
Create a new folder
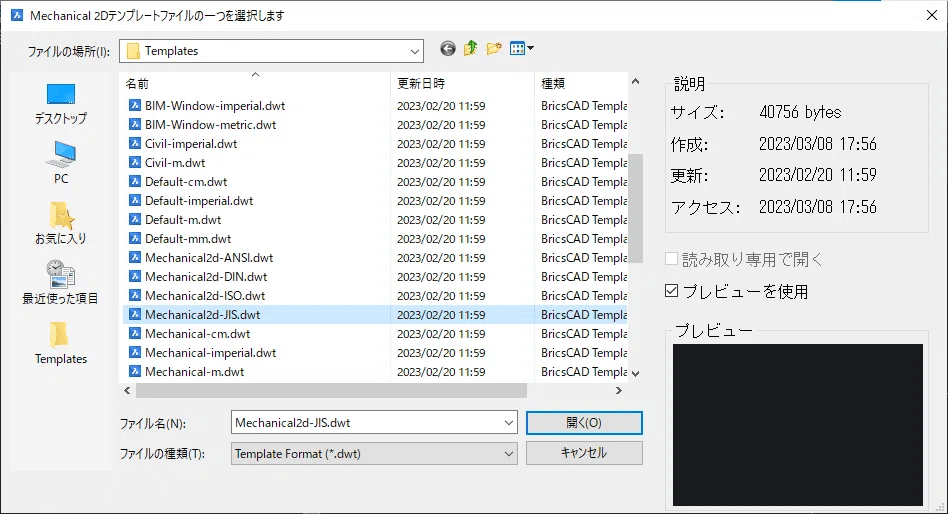pos(494,48)
